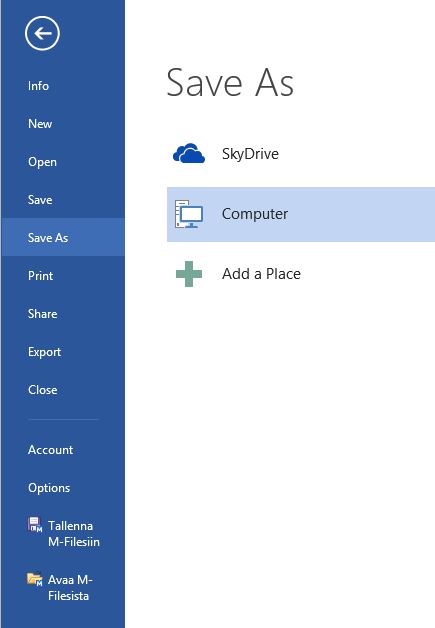Choose Add a Place label

pyautogui.click(x=261, y=274)
